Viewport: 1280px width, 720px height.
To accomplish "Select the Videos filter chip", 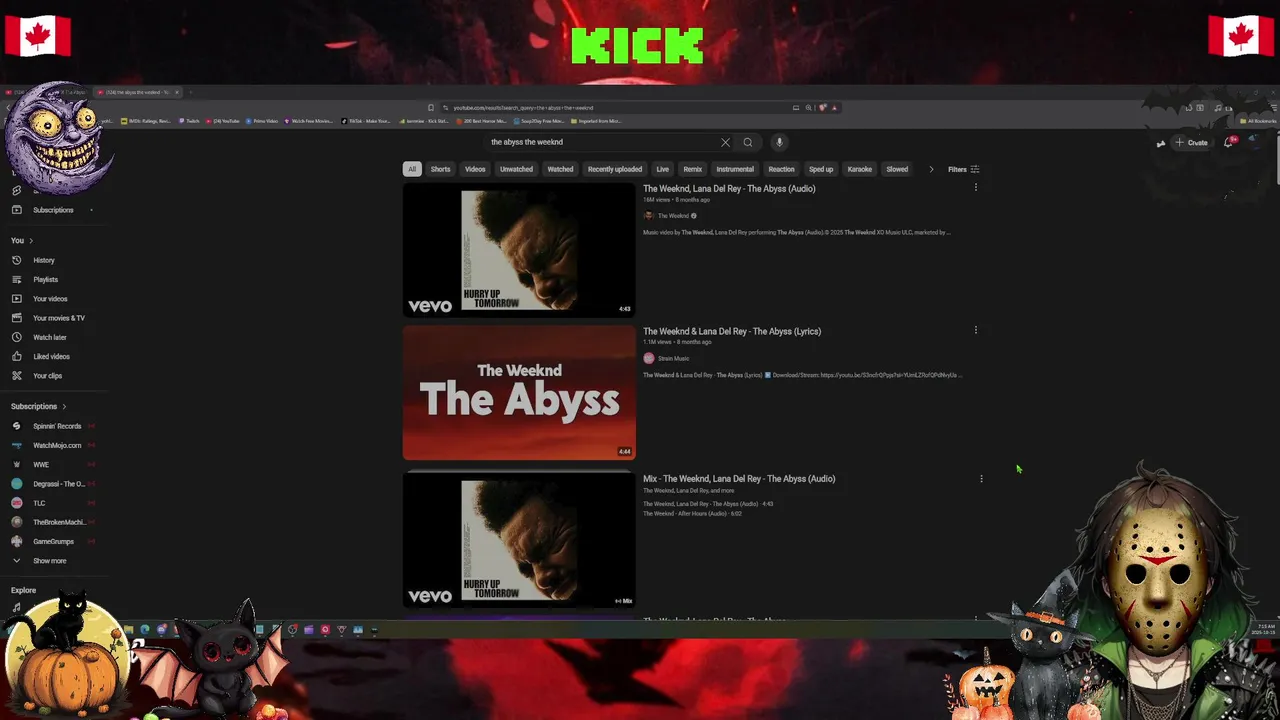I will coord(475,169).
